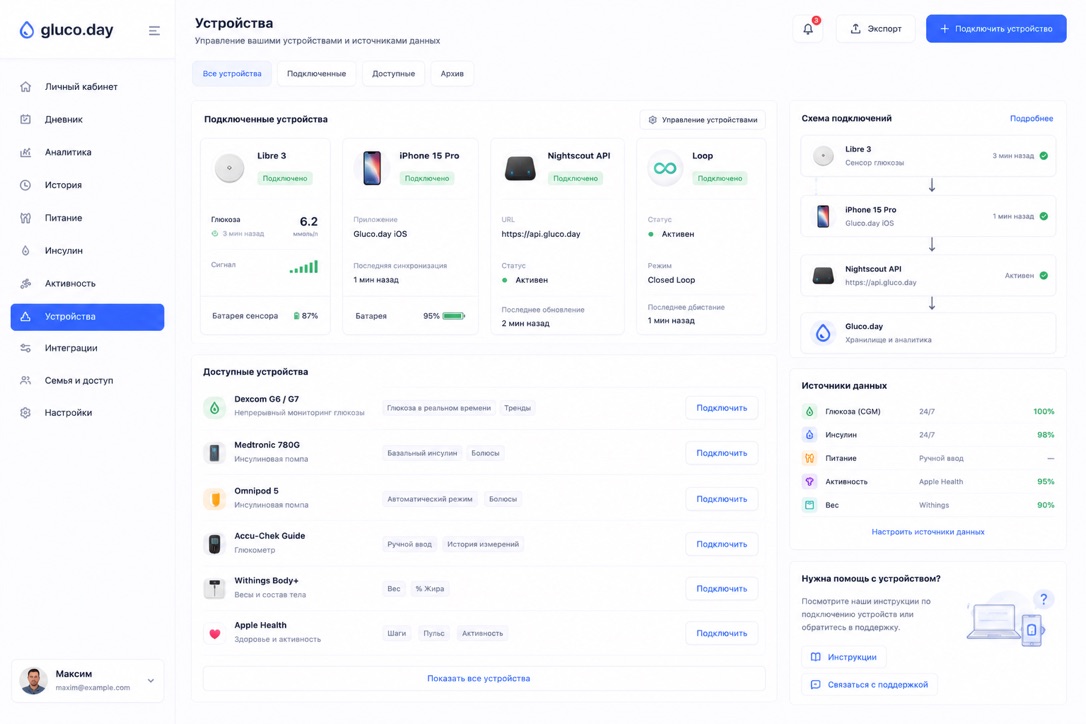Click the glucose value 6.2

pyautogui.click(x=308, y=222)
